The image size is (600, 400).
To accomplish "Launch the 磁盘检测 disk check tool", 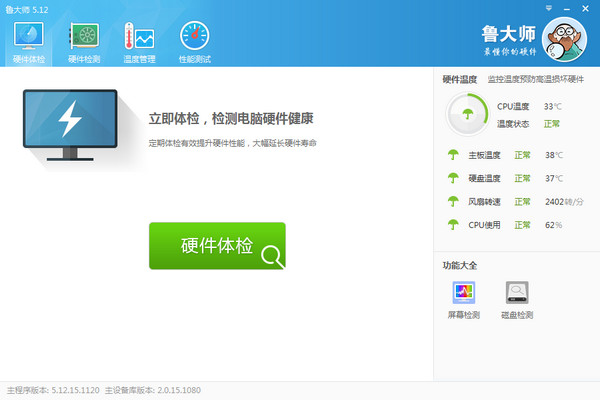I will pyautogui.click(x=517, y=300).
